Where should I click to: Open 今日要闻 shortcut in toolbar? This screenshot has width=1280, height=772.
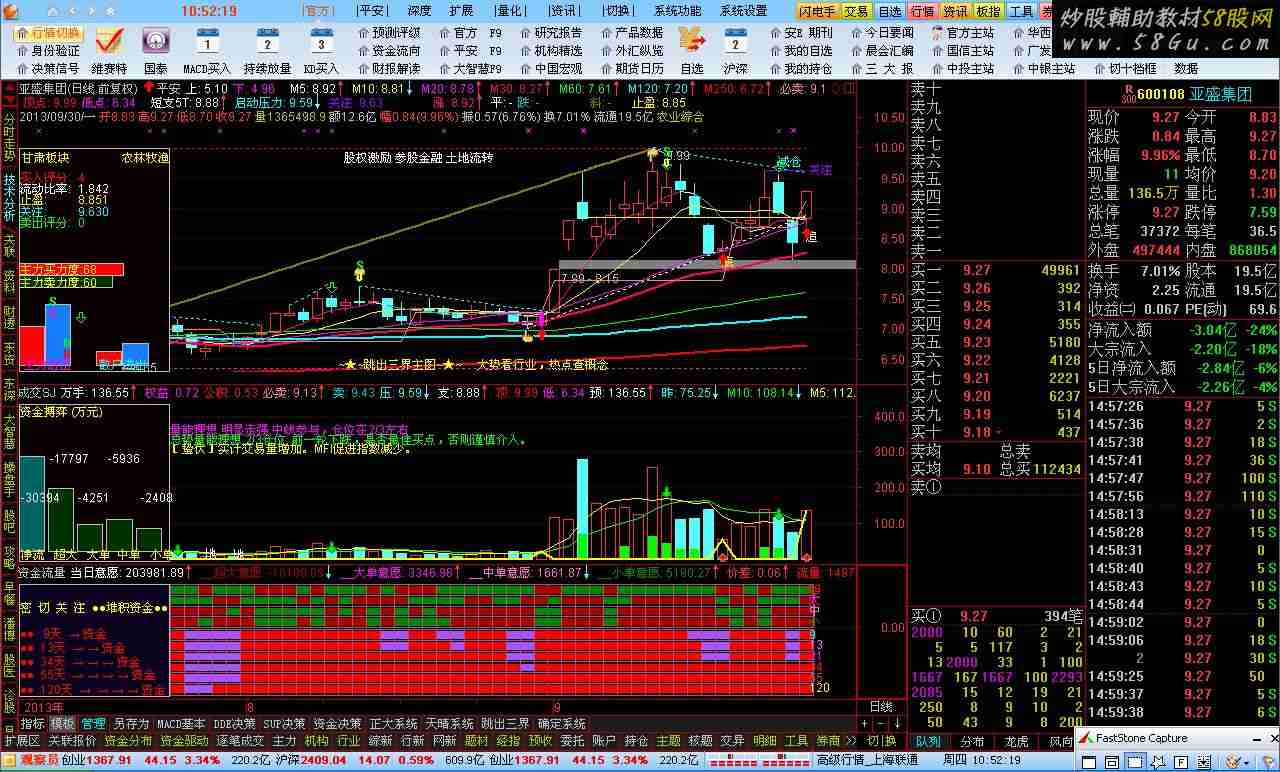[x=881, y=32]
